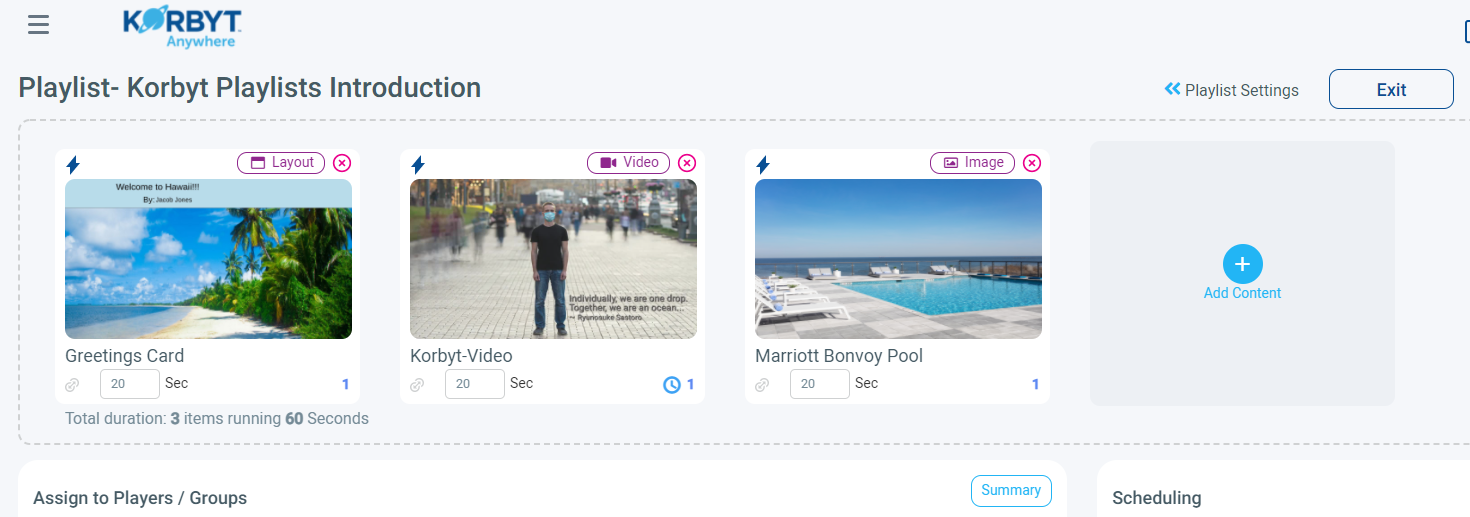
Task: Click lightning bolt icon on Marriott Bonvoy Pool
Action: pos(763,164)
